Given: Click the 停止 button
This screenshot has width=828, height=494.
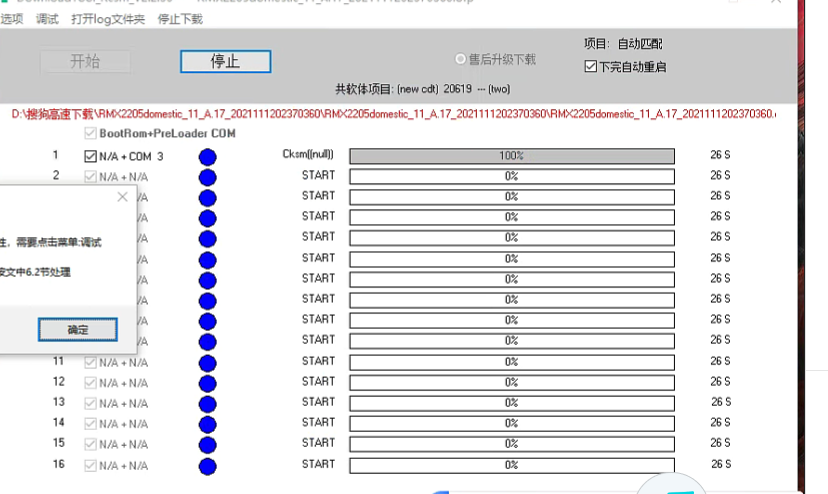Looking at the screenshot, I should click(x=225, y=62).
